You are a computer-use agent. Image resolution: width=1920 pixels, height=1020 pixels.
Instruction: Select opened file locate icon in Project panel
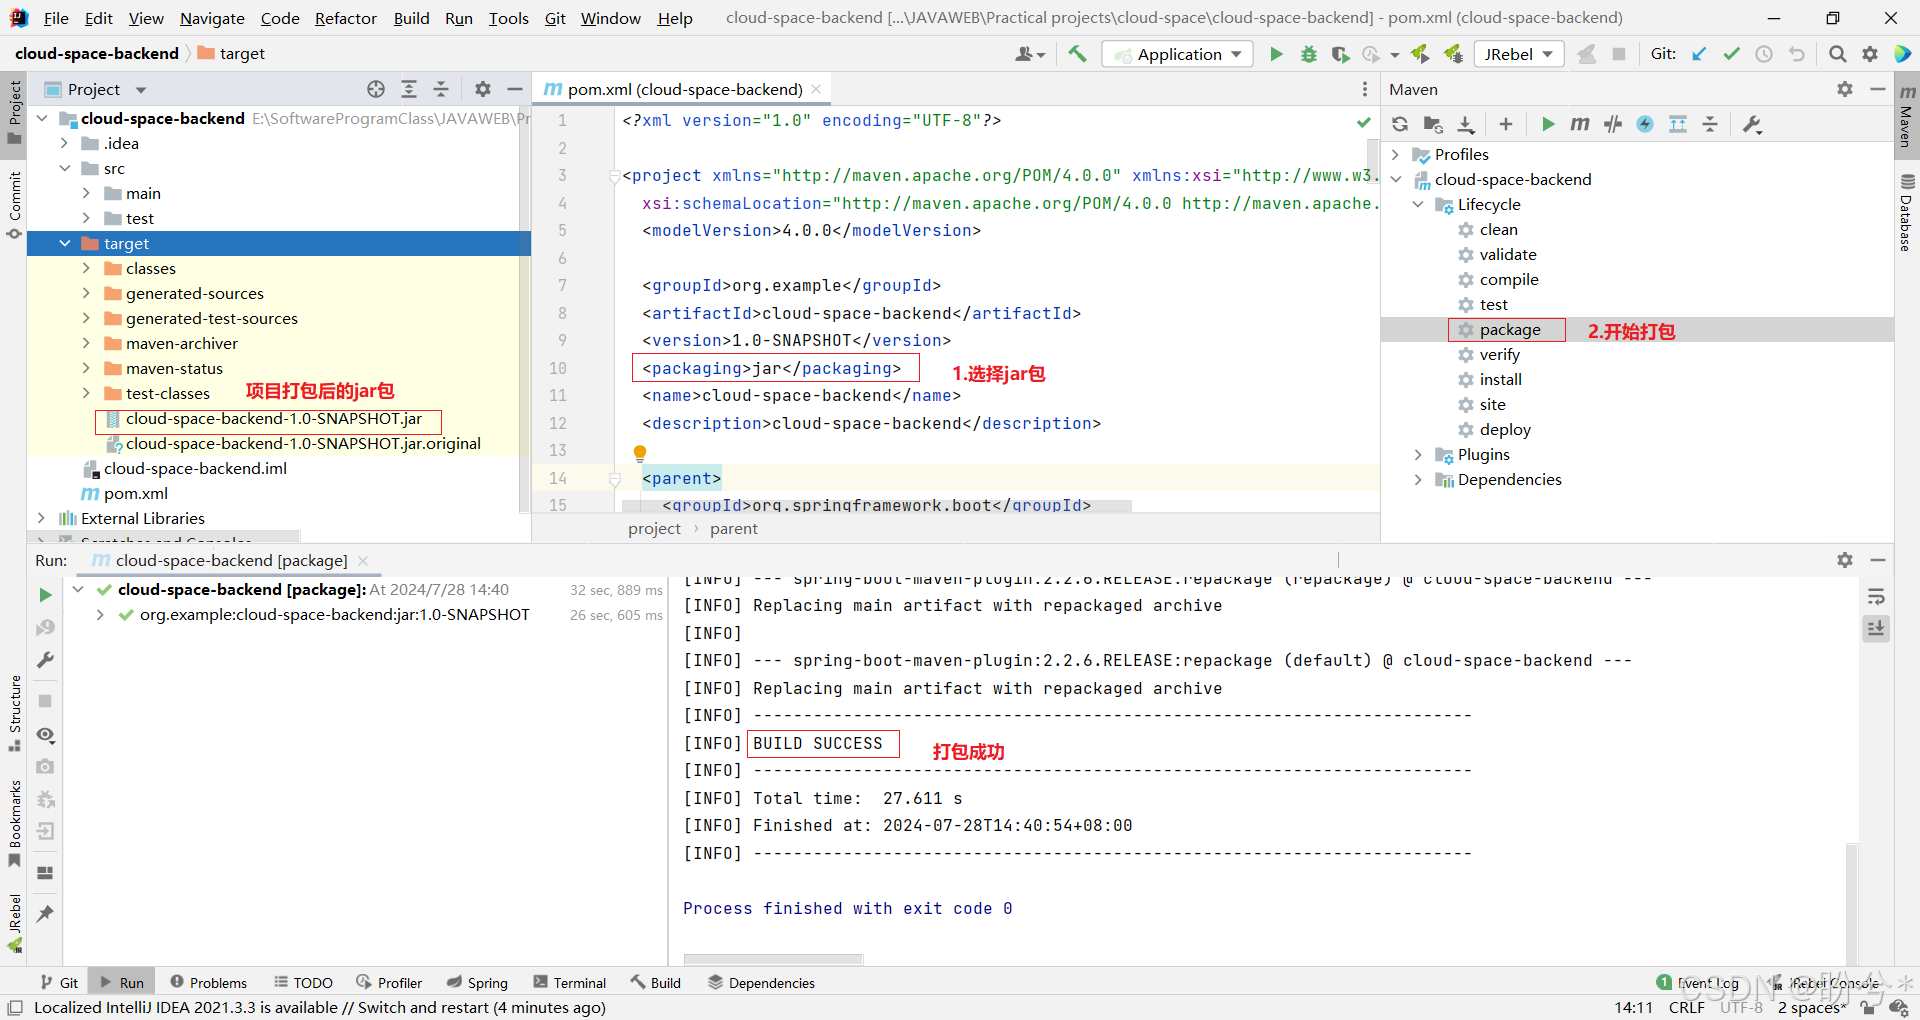[x=376, y=89]
